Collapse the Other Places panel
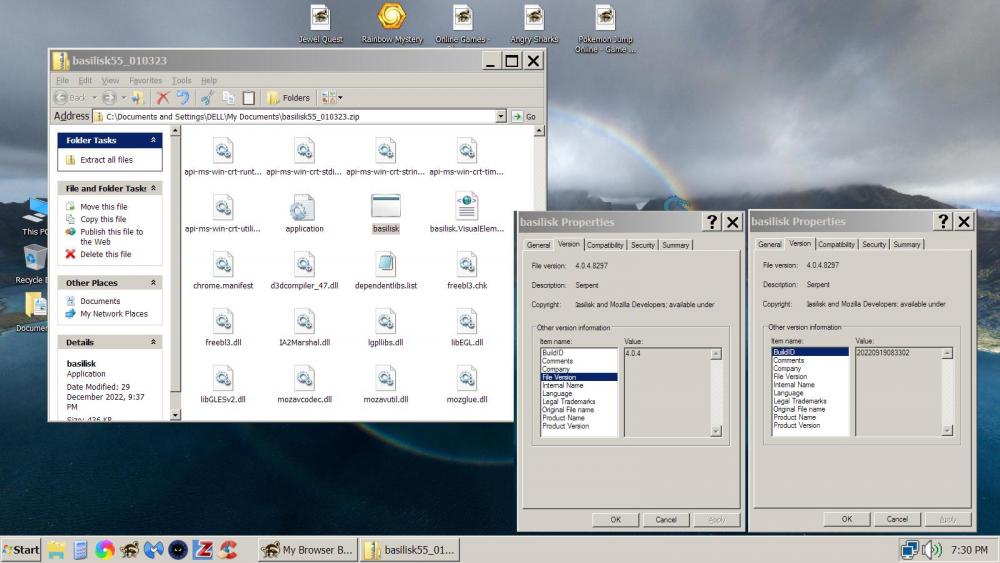The height and width of the screenshot is (563, 1000). pos(153,283)
